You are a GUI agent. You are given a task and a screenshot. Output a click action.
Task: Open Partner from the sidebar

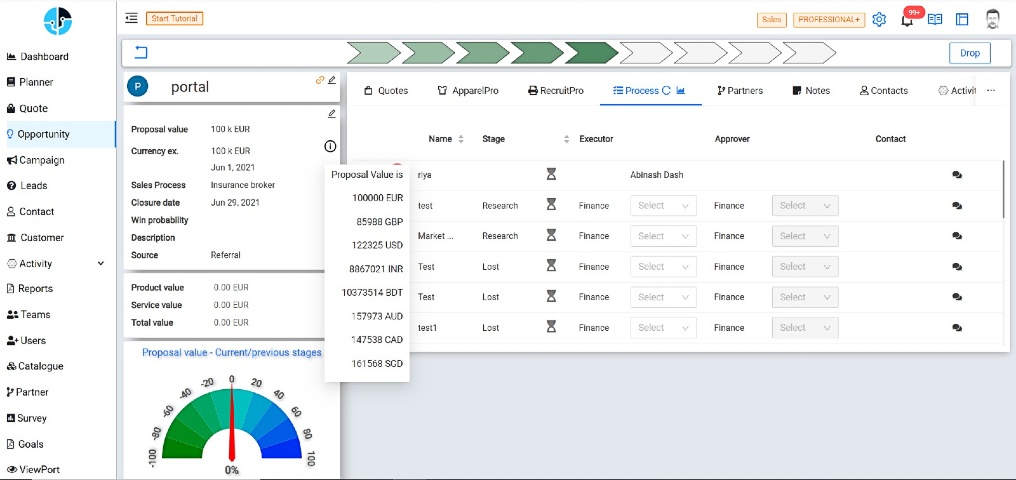point(27,393)
